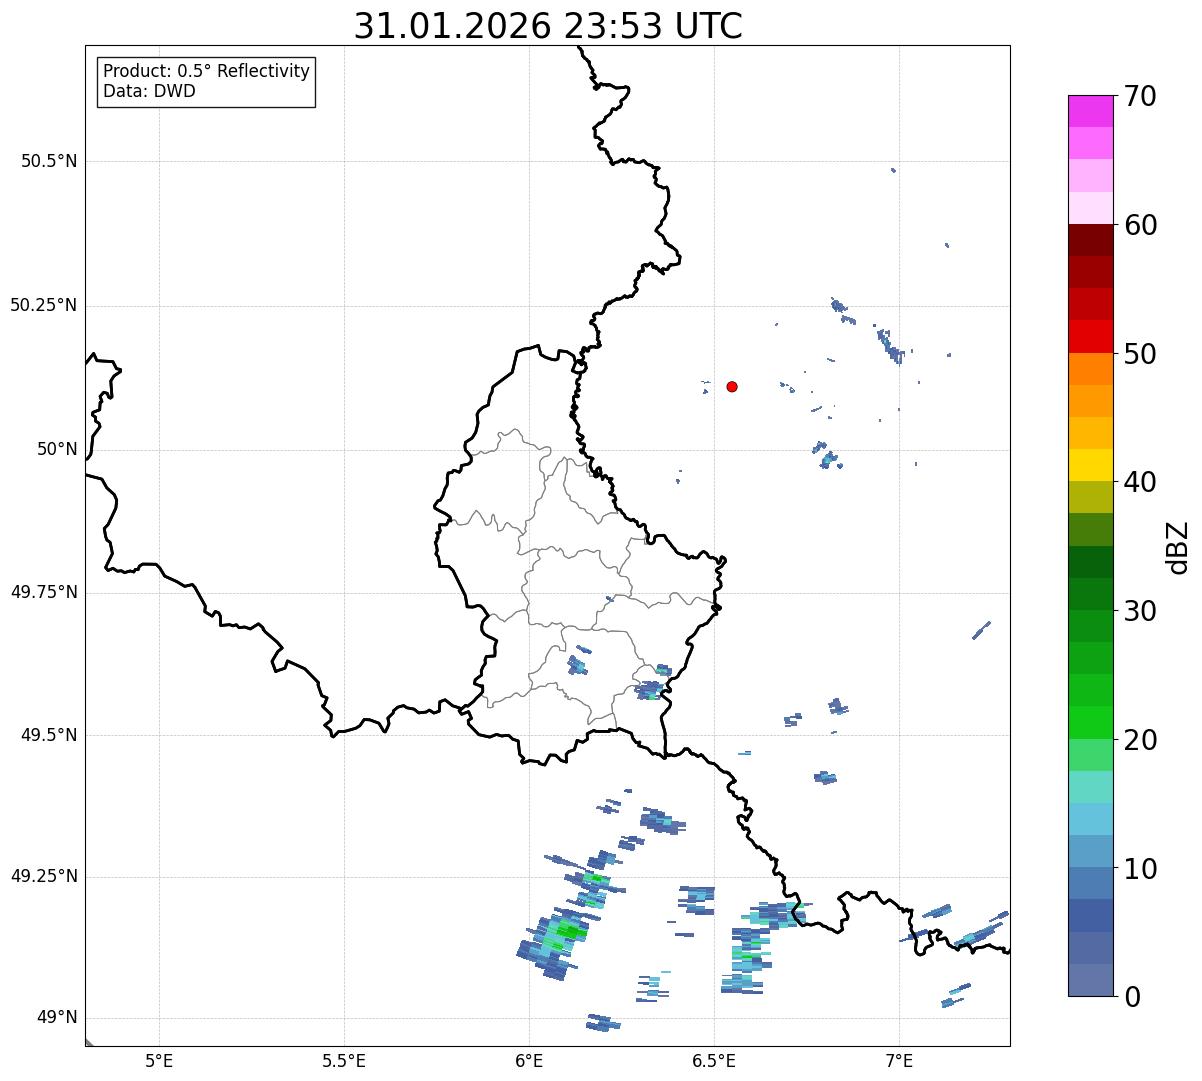Click the latitude label 49.25°N

[x=43, y=876]
